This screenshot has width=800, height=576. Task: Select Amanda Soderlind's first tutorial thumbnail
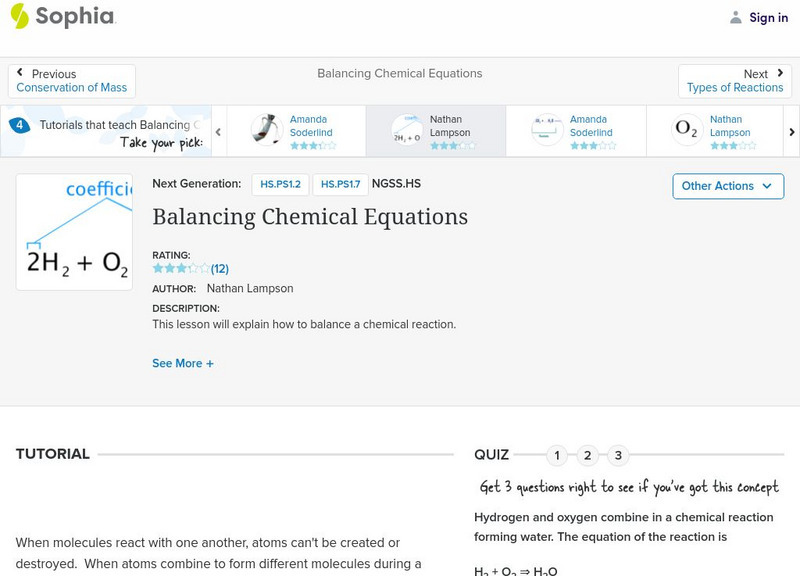click(x=266, y=131)
